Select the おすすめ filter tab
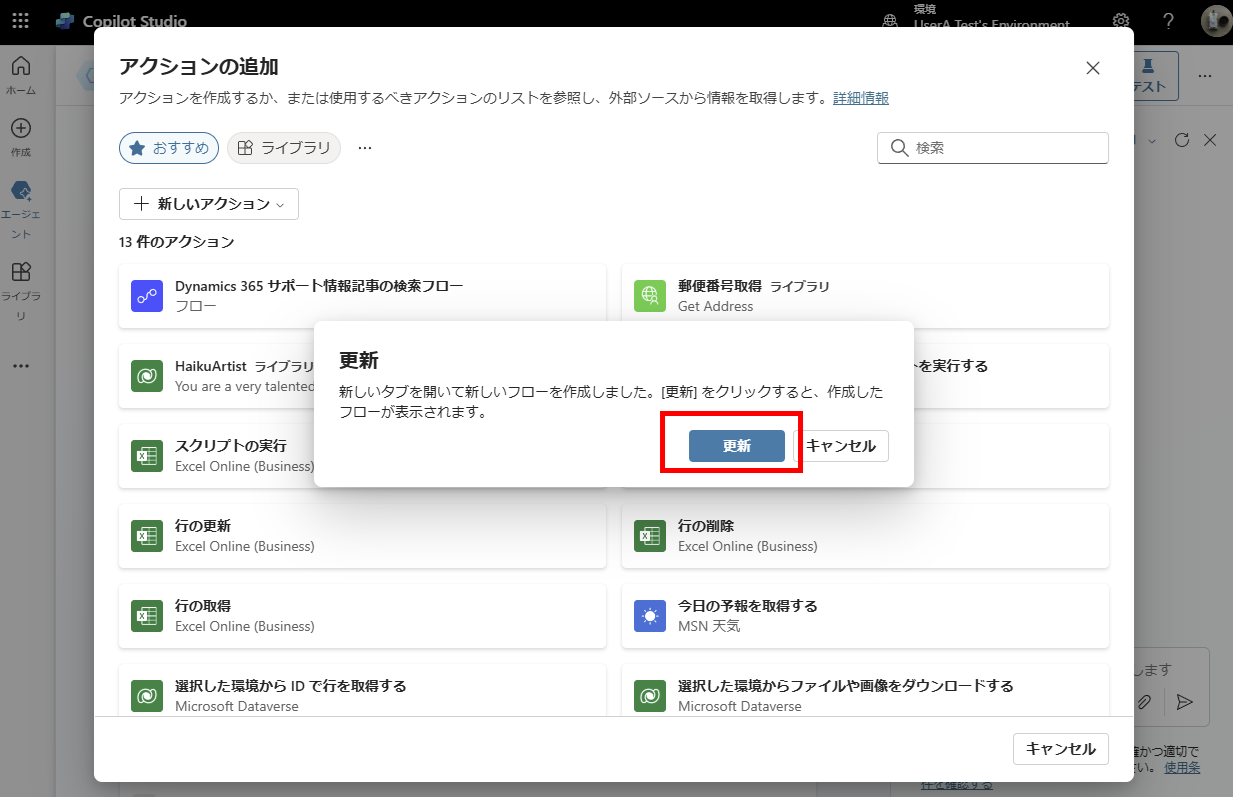This screenshot has width=1233, height=797. pyautogui.click(x=169, y=148)
